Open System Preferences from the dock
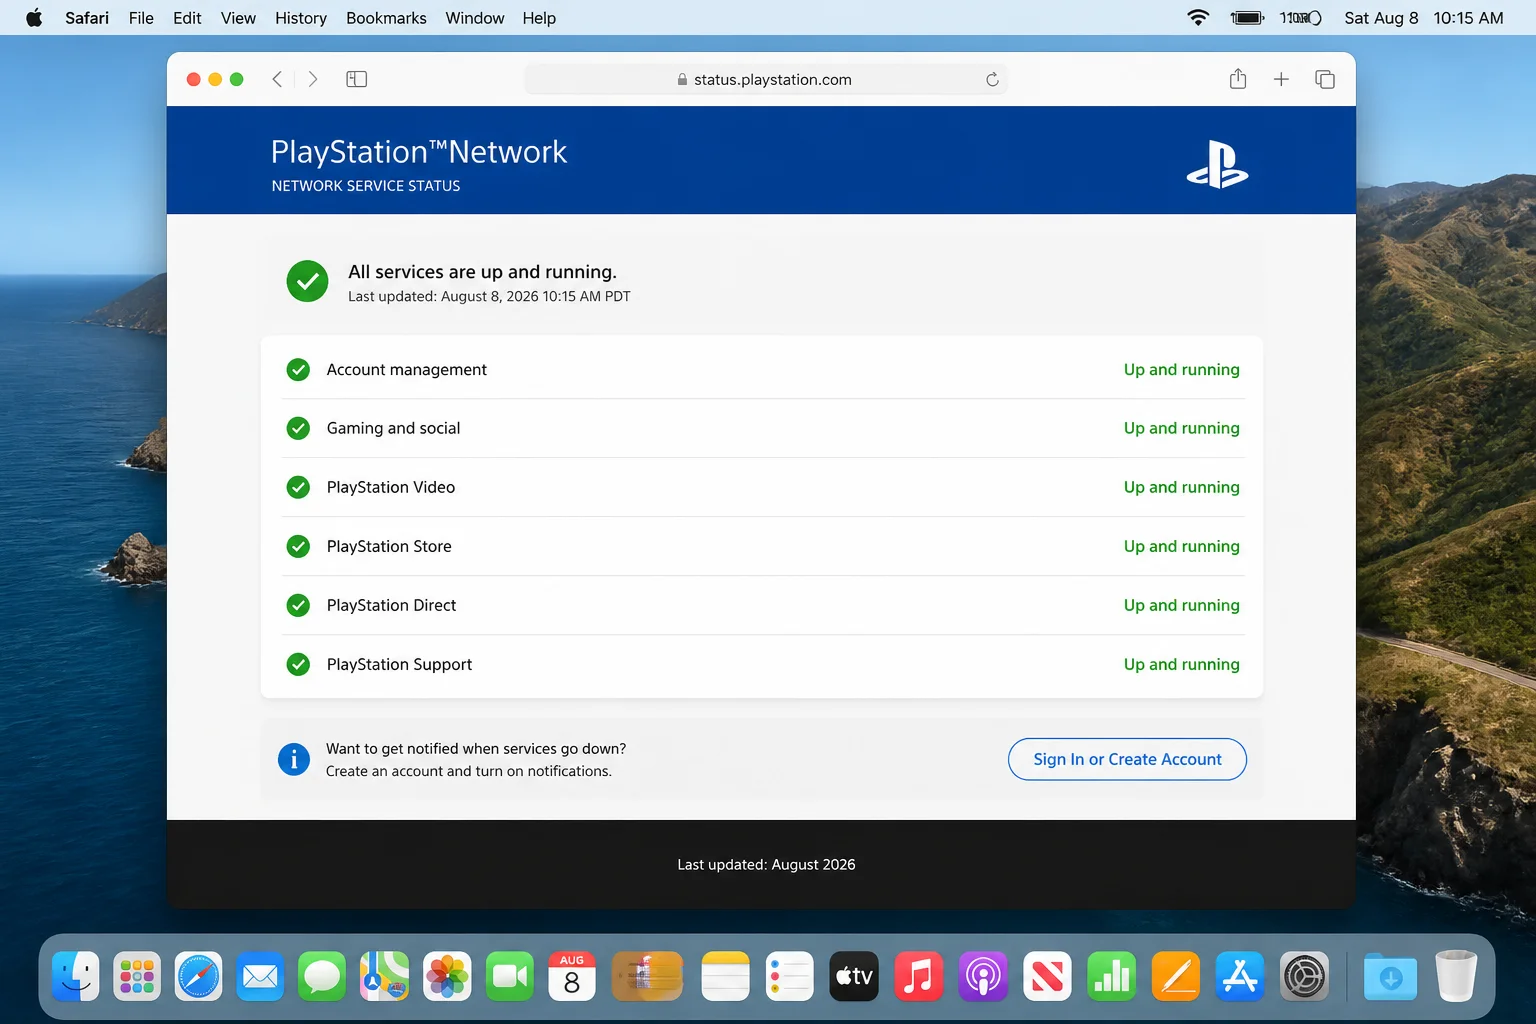The image size is (1536, 1024). click(1305, 976)
